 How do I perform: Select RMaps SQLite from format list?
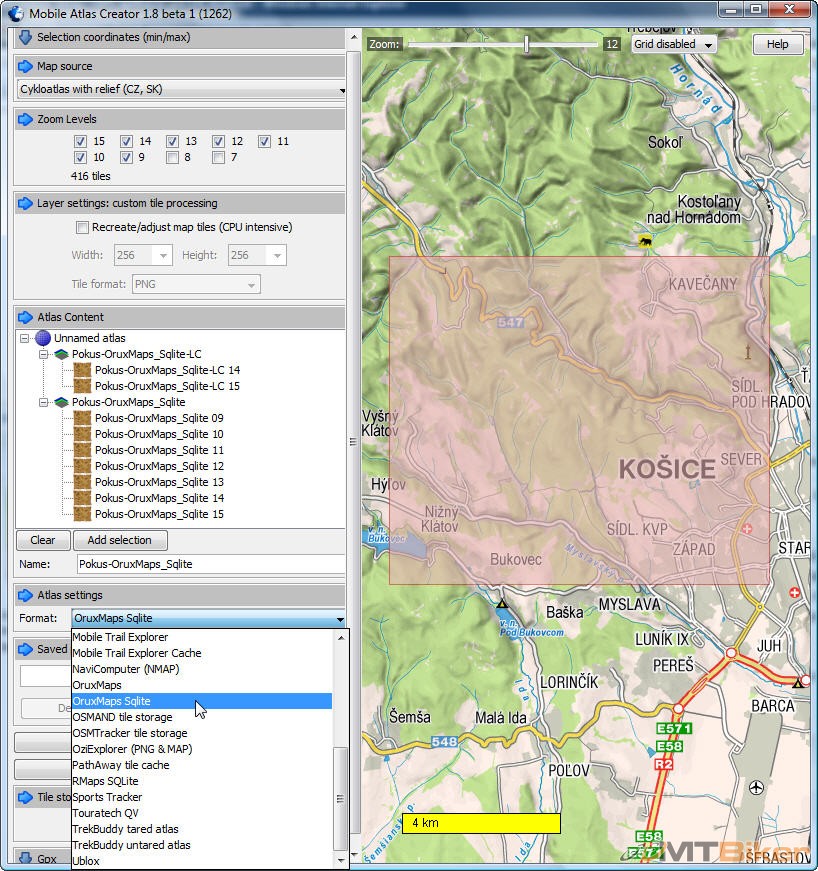(105, 781)
